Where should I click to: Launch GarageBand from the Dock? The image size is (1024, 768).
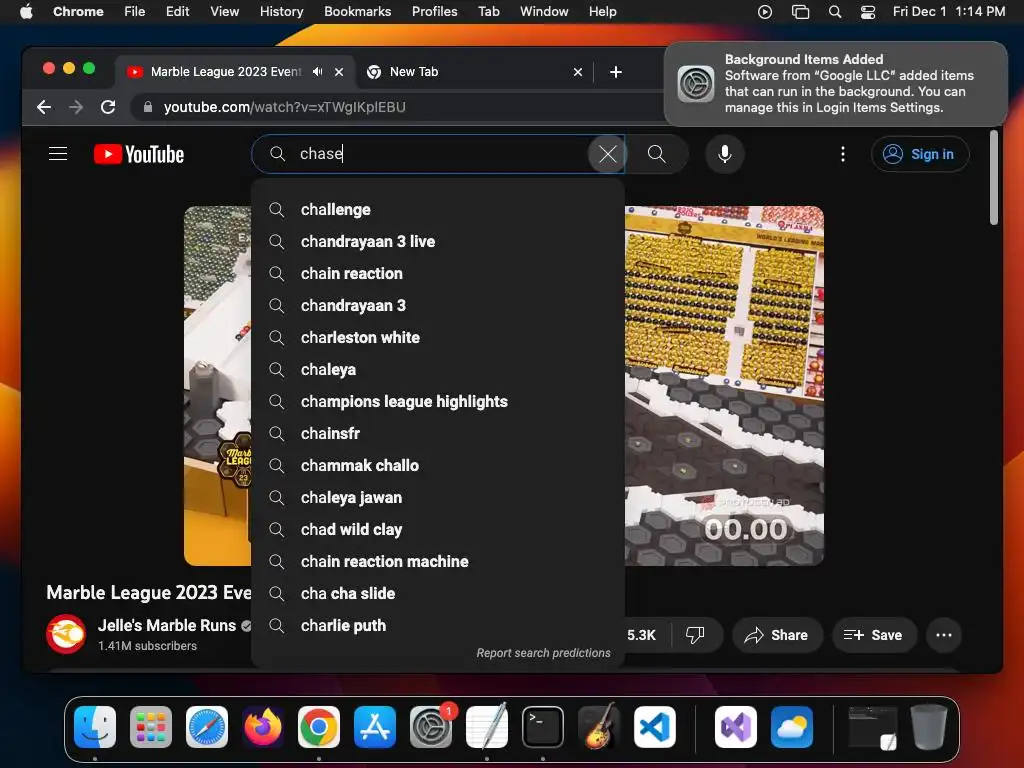(x=599, y=727)
